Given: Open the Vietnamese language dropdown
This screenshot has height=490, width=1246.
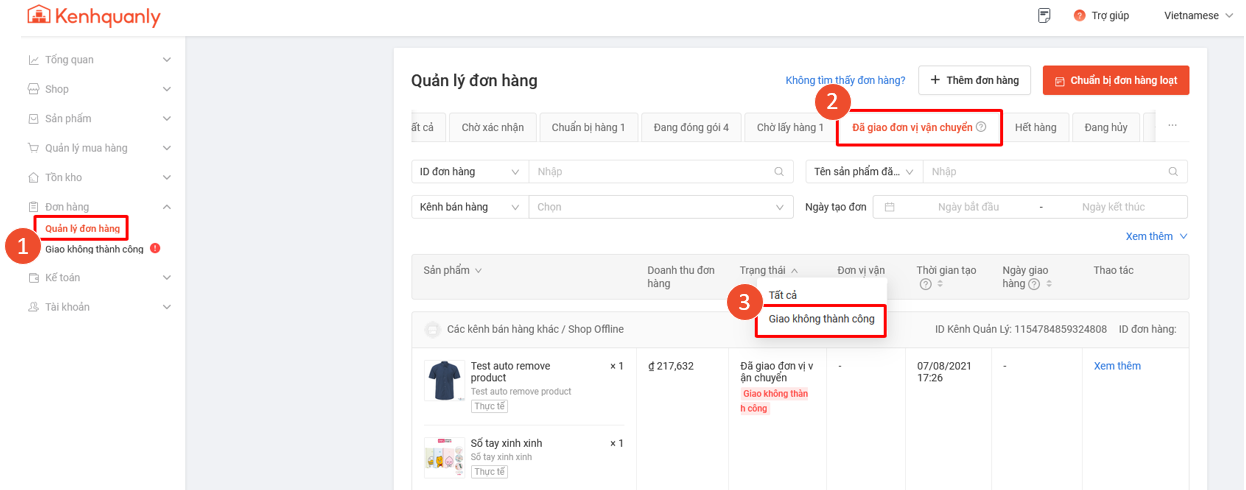Looking at the screenshot, I should coord(1198,16).
